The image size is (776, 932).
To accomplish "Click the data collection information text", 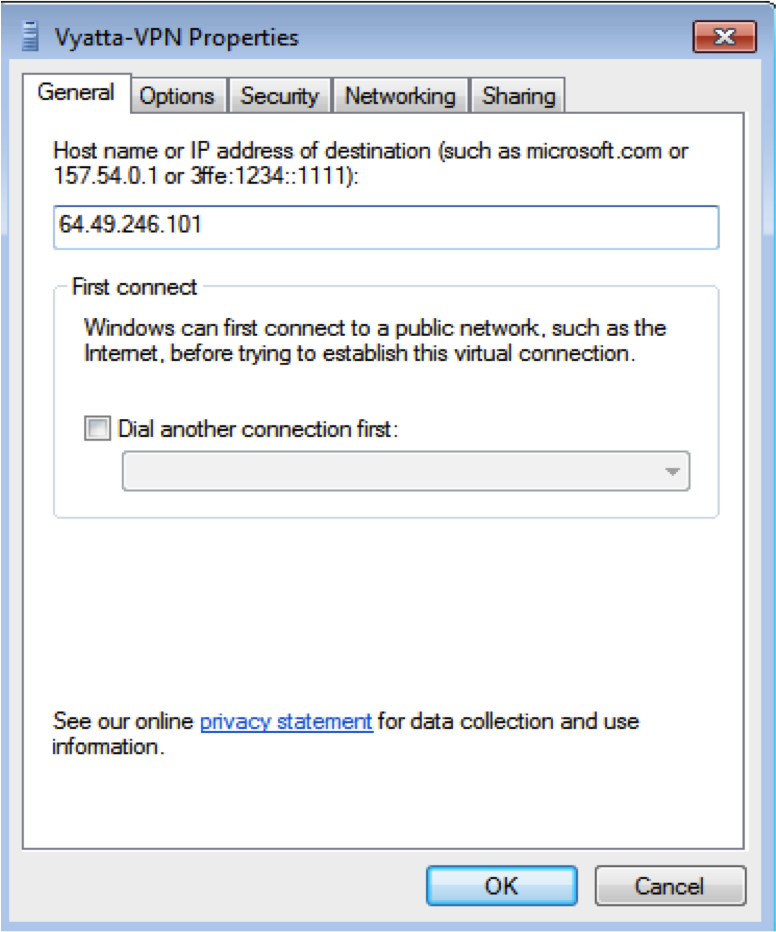I will coord(346,733).
